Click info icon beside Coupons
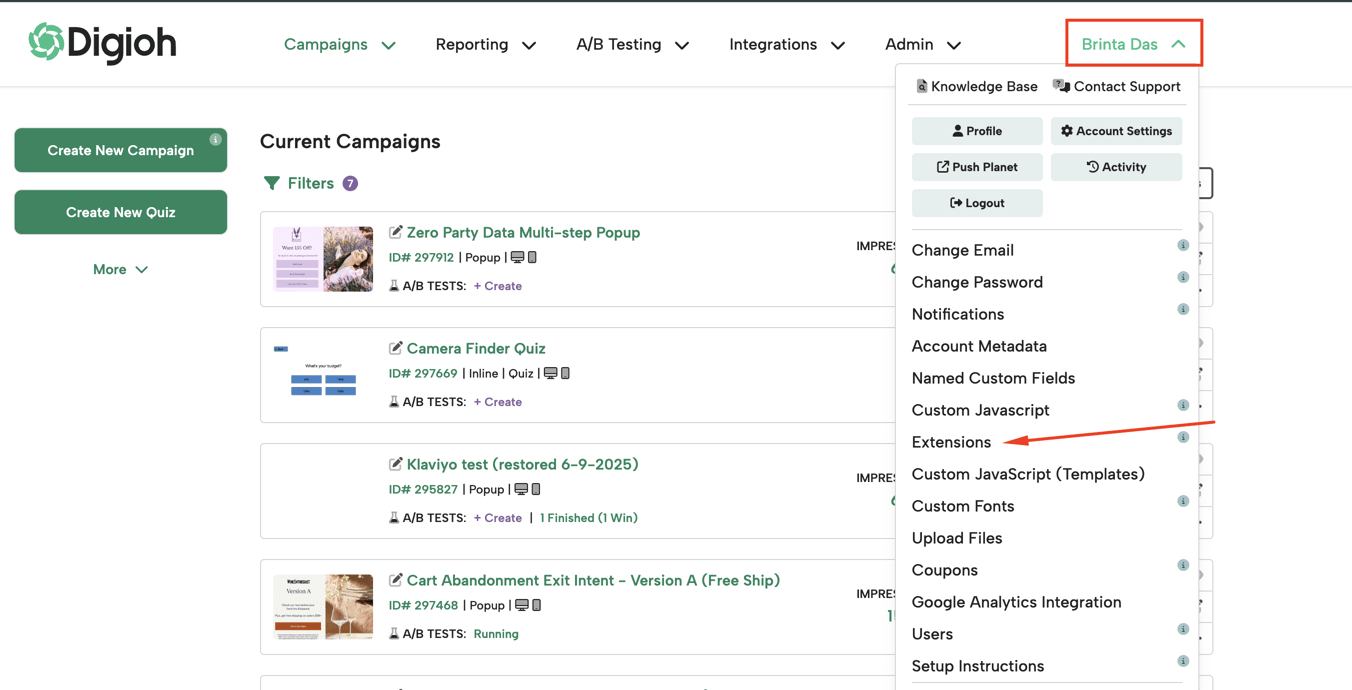This screenshot has width=1352, height=690. click(x=1183, y=565)
